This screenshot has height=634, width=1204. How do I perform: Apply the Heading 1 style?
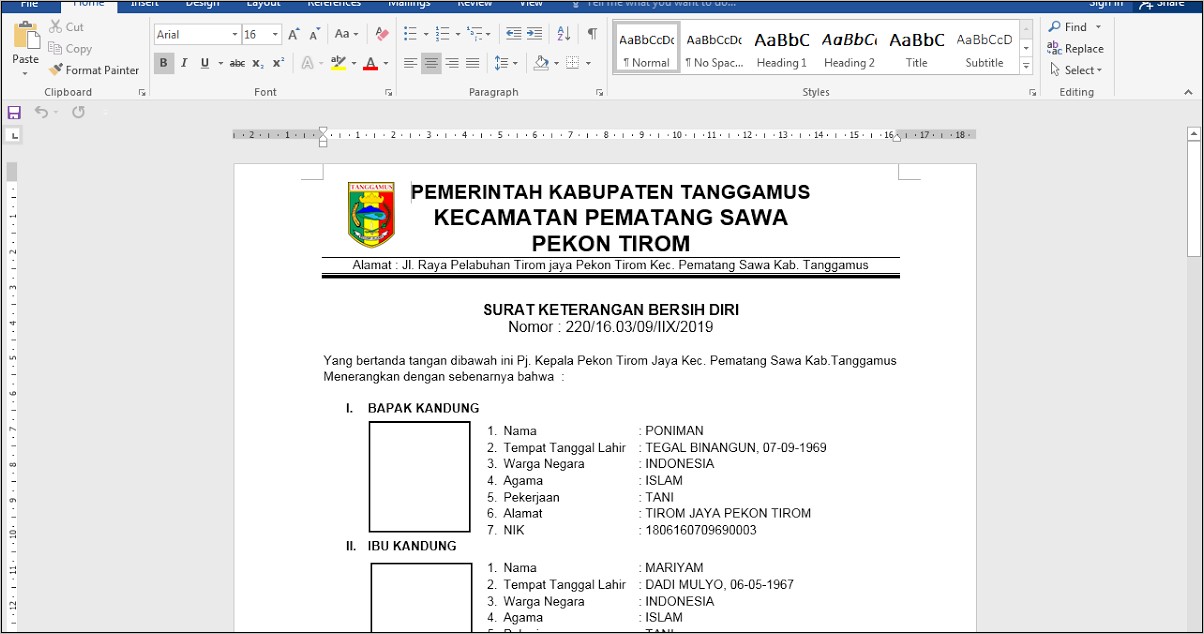[x=782, y=48]
